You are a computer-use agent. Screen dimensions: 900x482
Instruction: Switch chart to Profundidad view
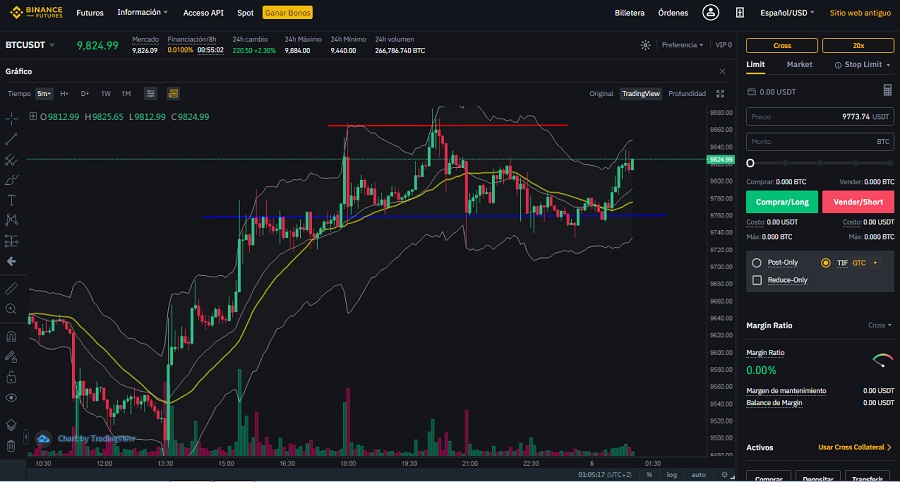687,93
